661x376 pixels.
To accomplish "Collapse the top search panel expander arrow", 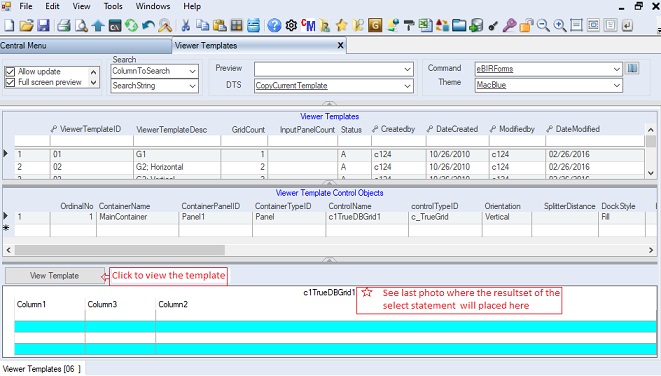I will (329, 103).
